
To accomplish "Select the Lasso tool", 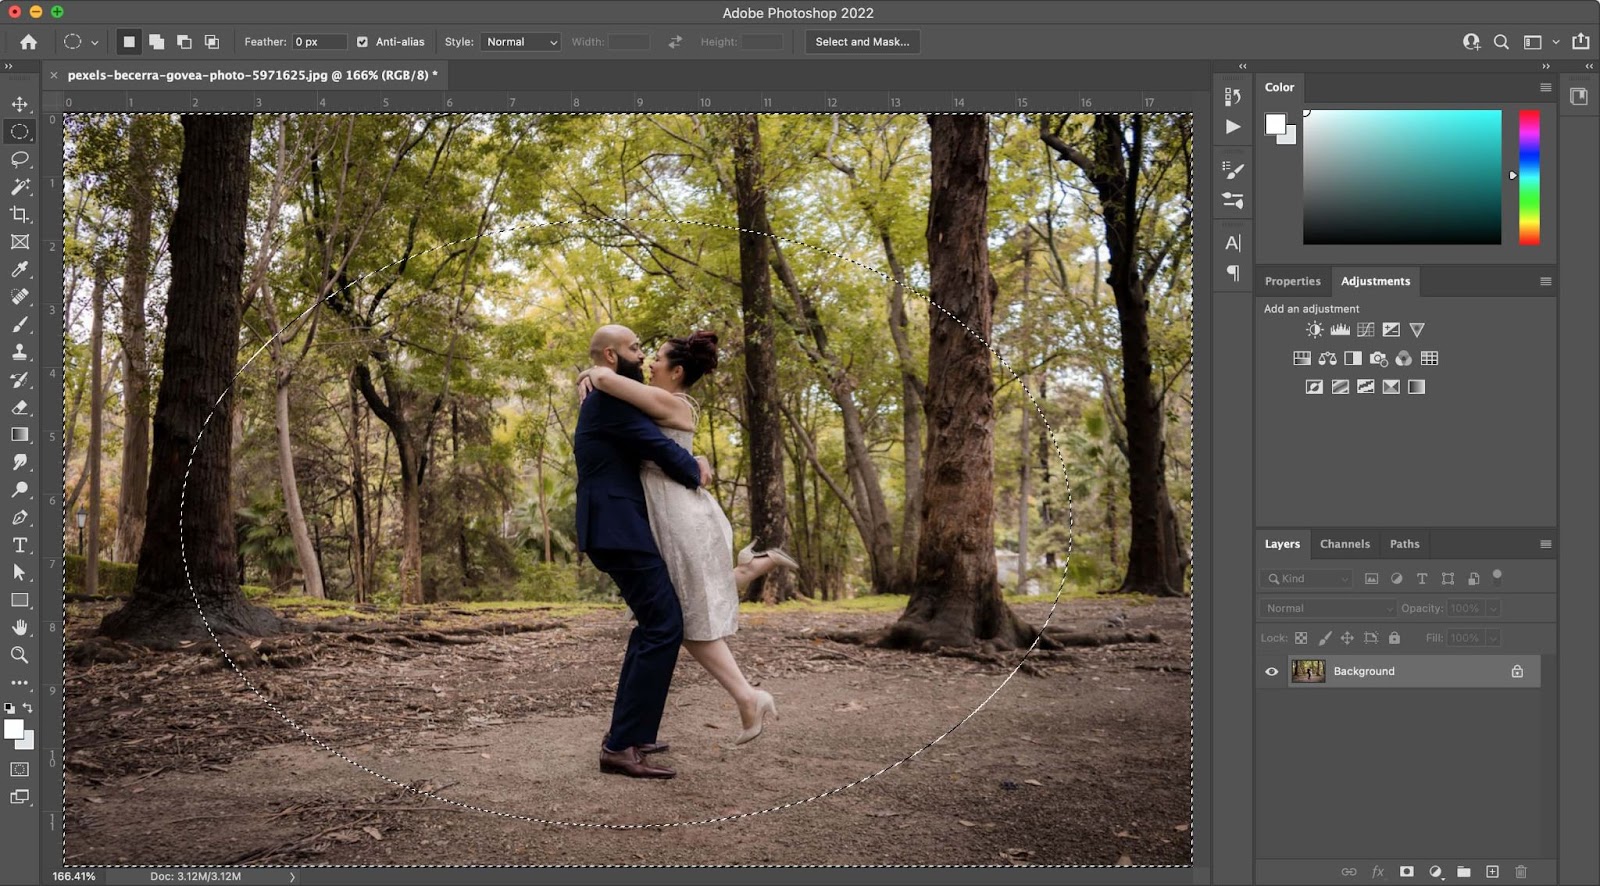I will 19,159.
